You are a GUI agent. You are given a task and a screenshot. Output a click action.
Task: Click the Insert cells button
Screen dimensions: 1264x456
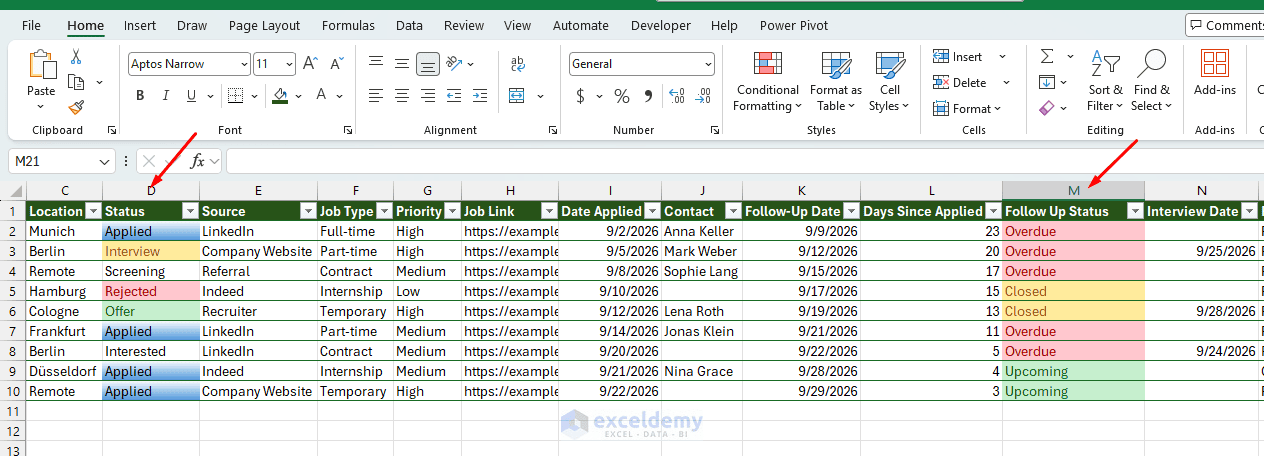click(x=958, y=57)
